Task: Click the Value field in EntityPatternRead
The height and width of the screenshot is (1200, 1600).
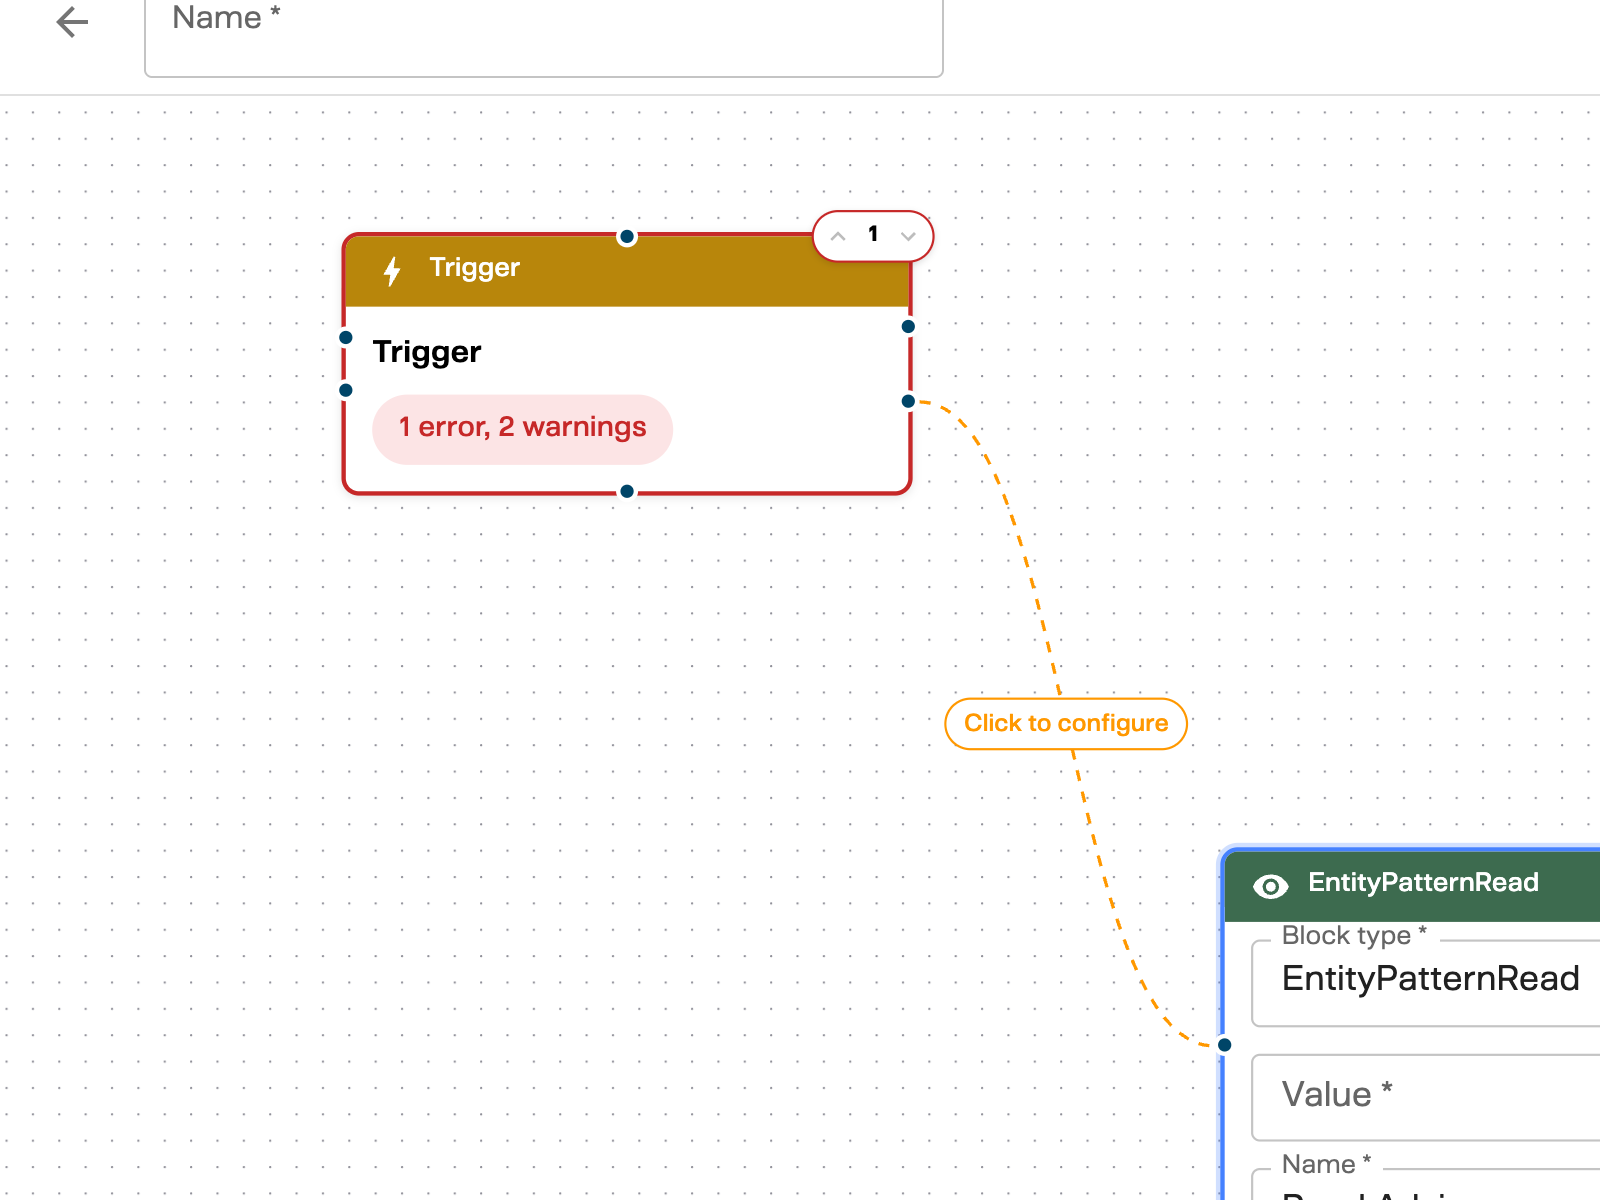Action: (1430, 1096)
